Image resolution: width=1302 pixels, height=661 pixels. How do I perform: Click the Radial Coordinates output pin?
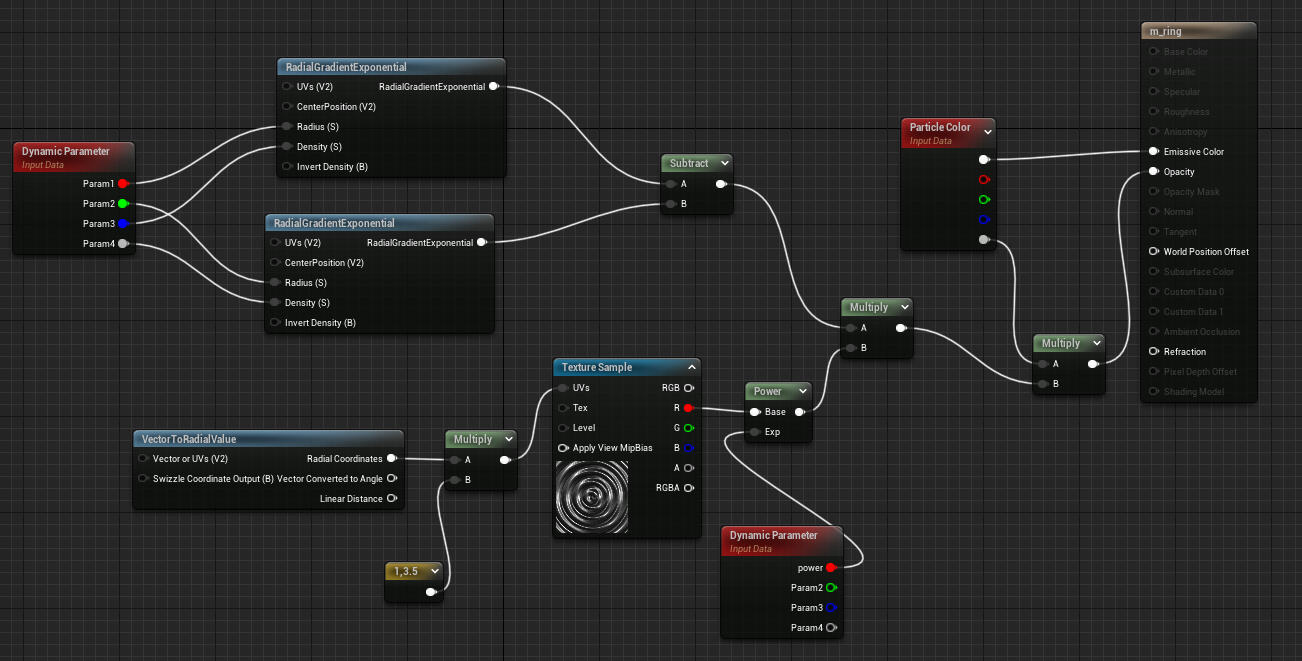coord(391,459)
